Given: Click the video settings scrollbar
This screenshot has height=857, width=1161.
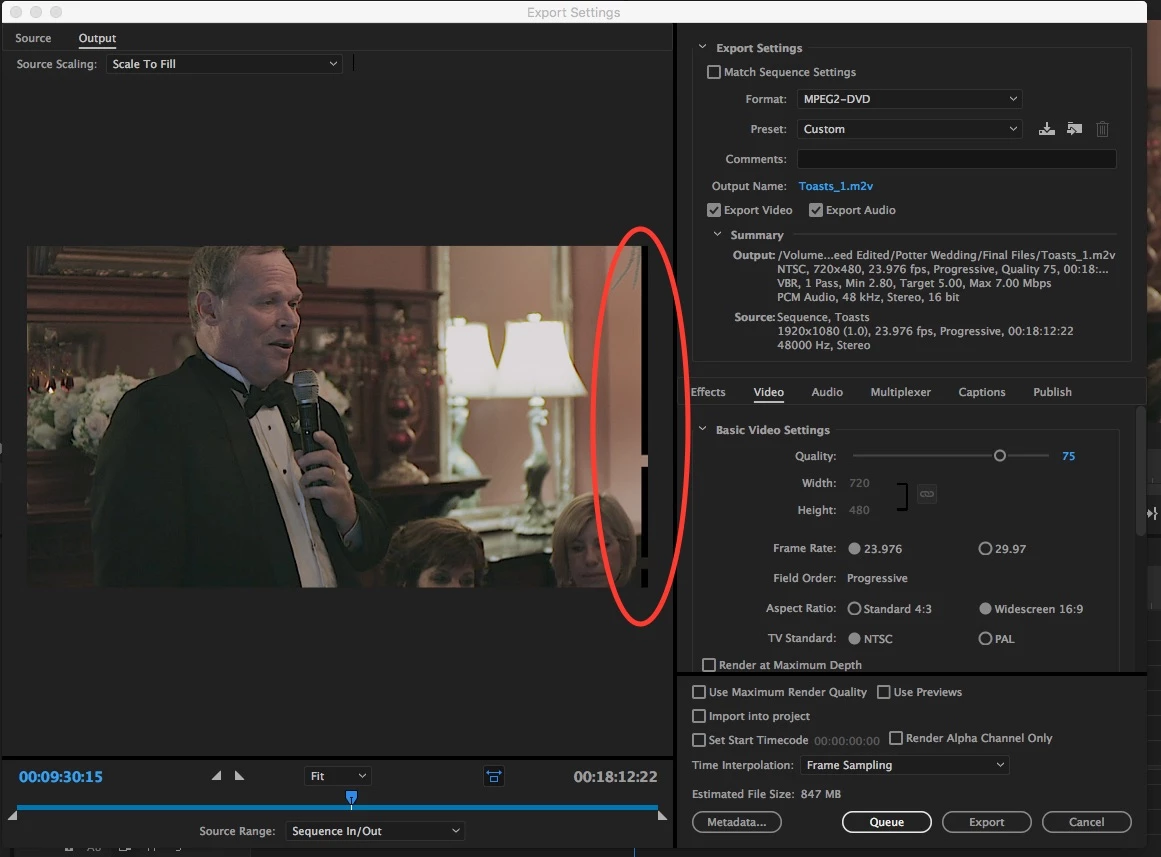Looking at the screenshot, I should tap(1141, 470).
